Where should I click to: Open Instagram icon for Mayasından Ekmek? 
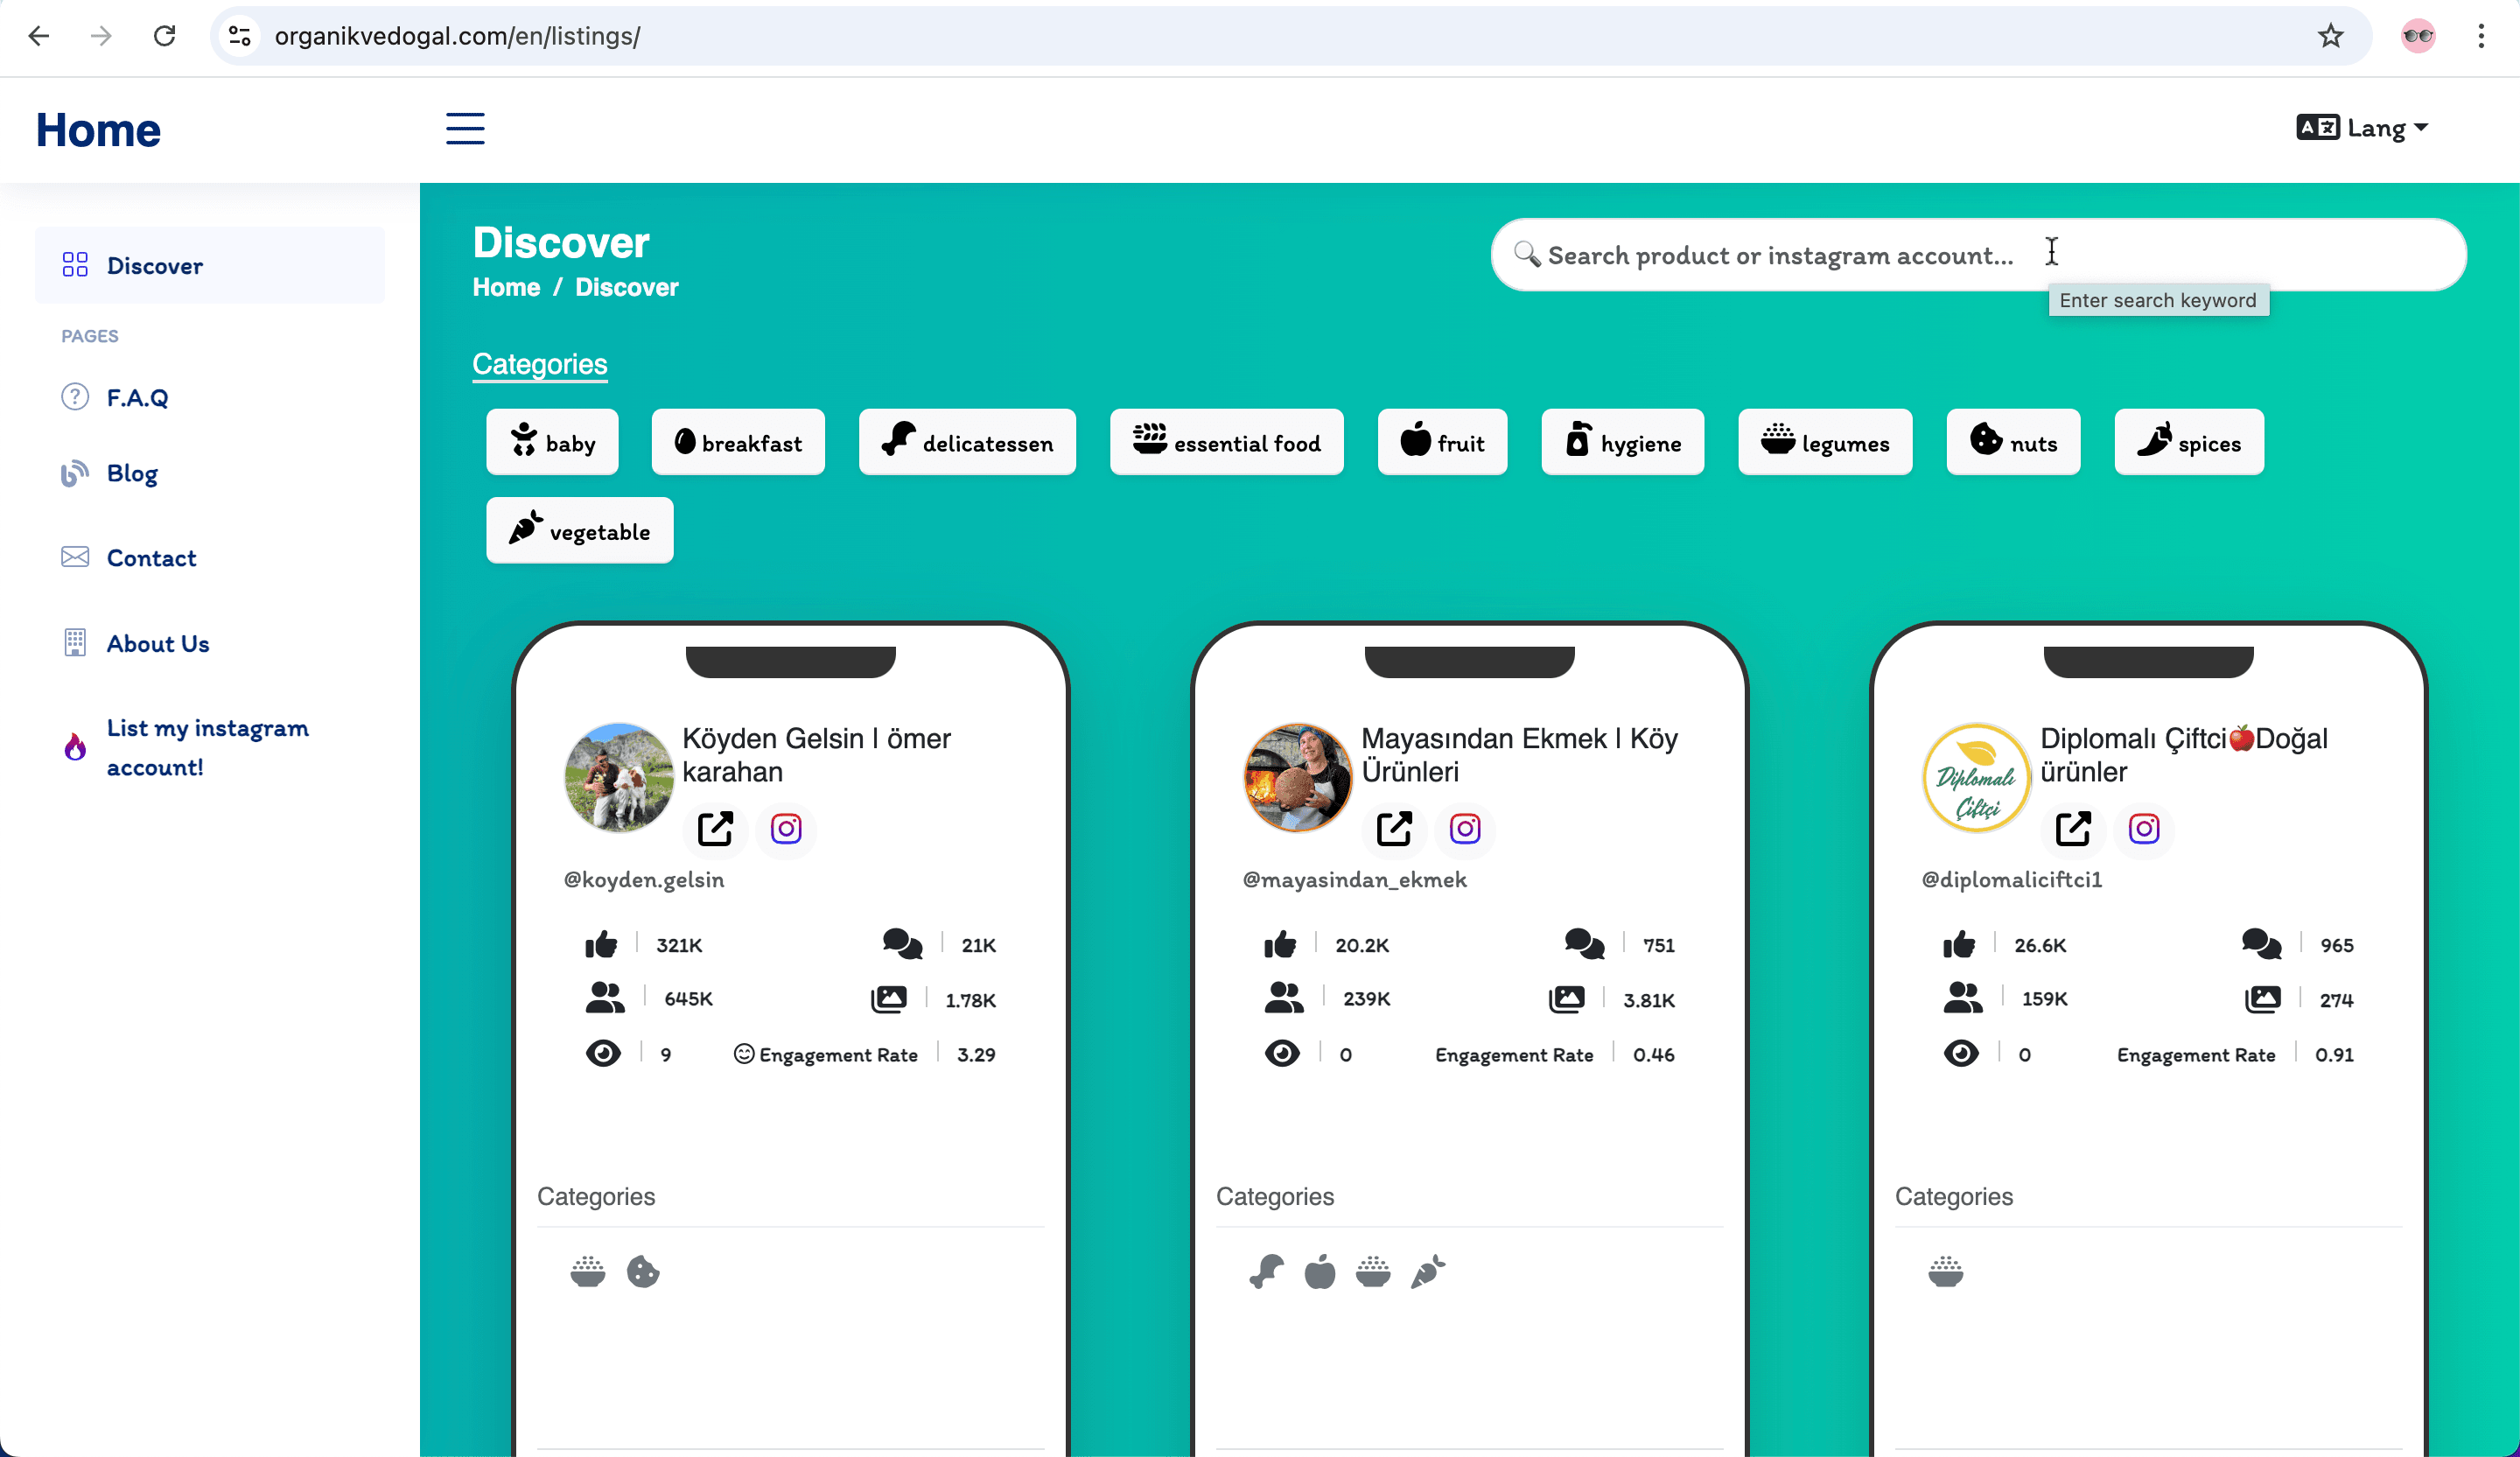coord(1465,828)
